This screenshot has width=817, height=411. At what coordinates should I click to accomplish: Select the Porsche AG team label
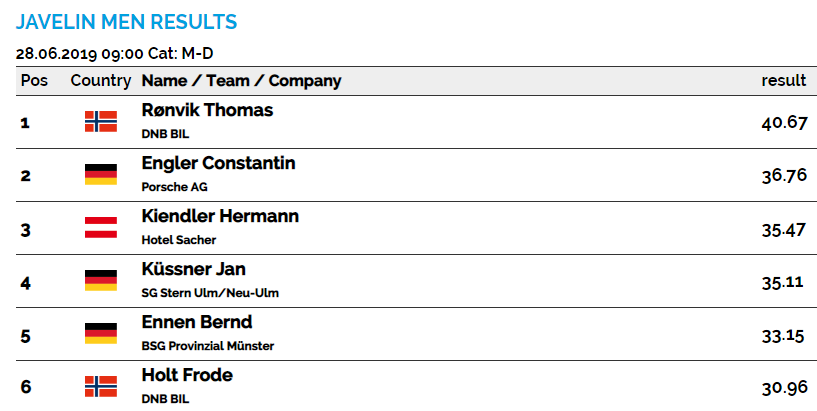pyautogui.click(x=175, y=187)
